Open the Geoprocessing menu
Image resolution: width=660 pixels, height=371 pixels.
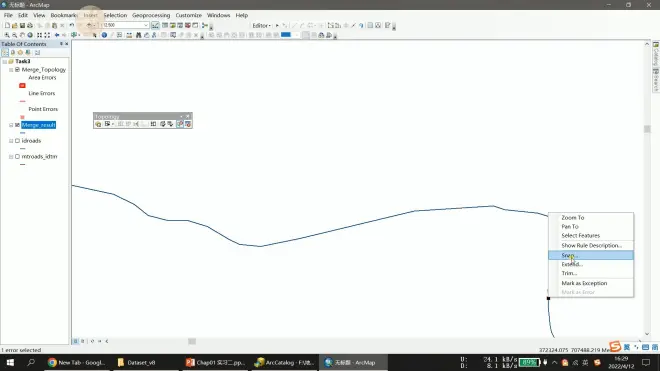coord(151,15)
